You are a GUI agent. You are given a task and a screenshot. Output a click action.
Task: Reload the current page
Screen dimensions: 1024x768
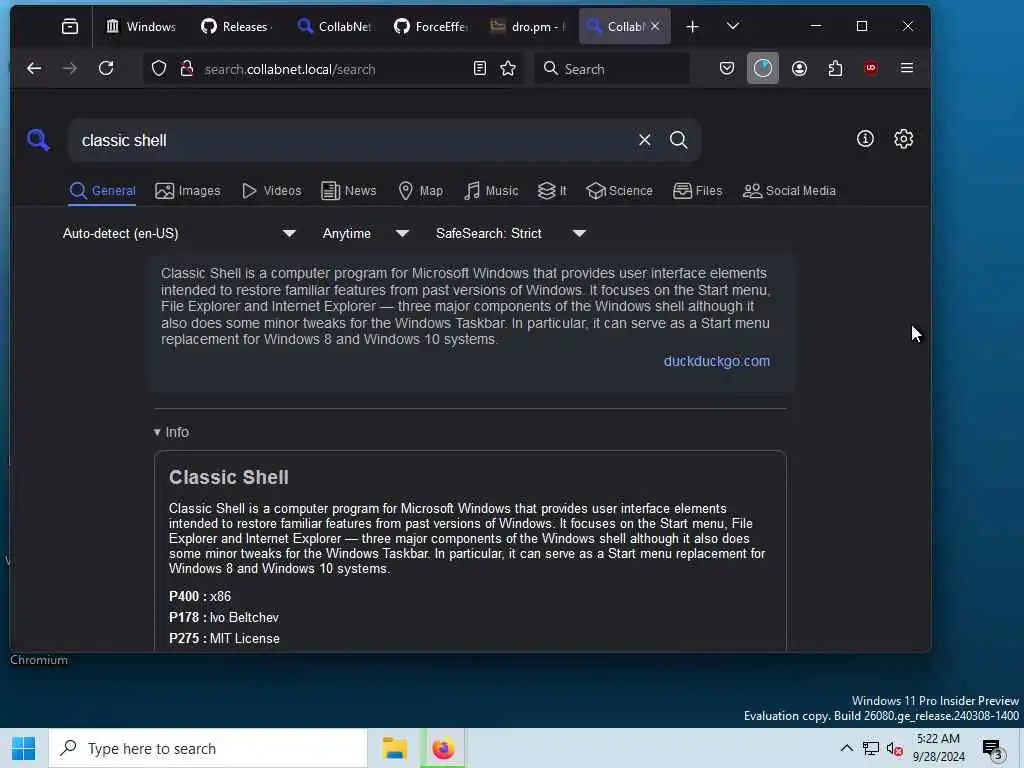[106, 69]
